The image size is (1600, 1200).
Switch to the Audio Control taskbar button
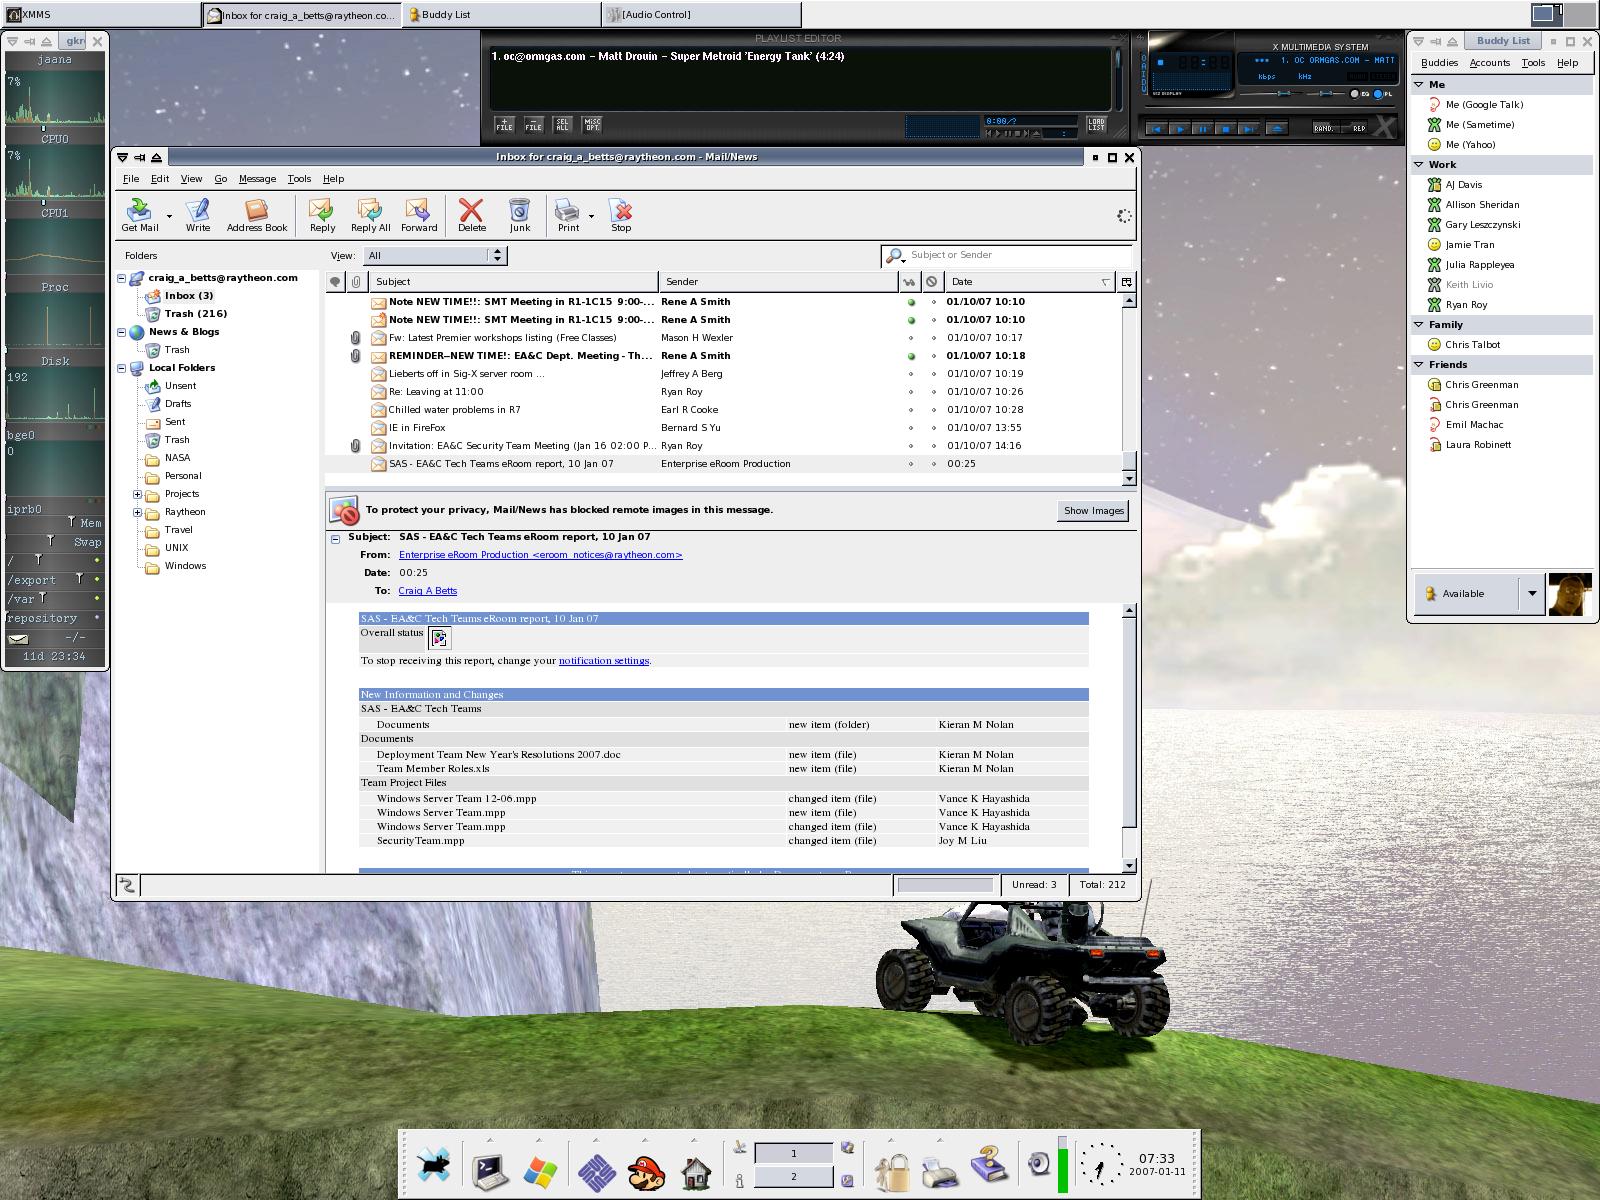[x=701, y=15]
